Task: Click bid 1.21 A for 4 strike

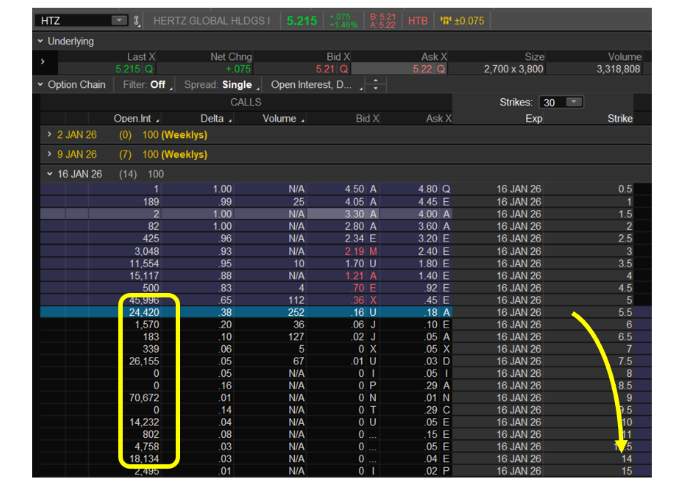Action: pos(361,276)
